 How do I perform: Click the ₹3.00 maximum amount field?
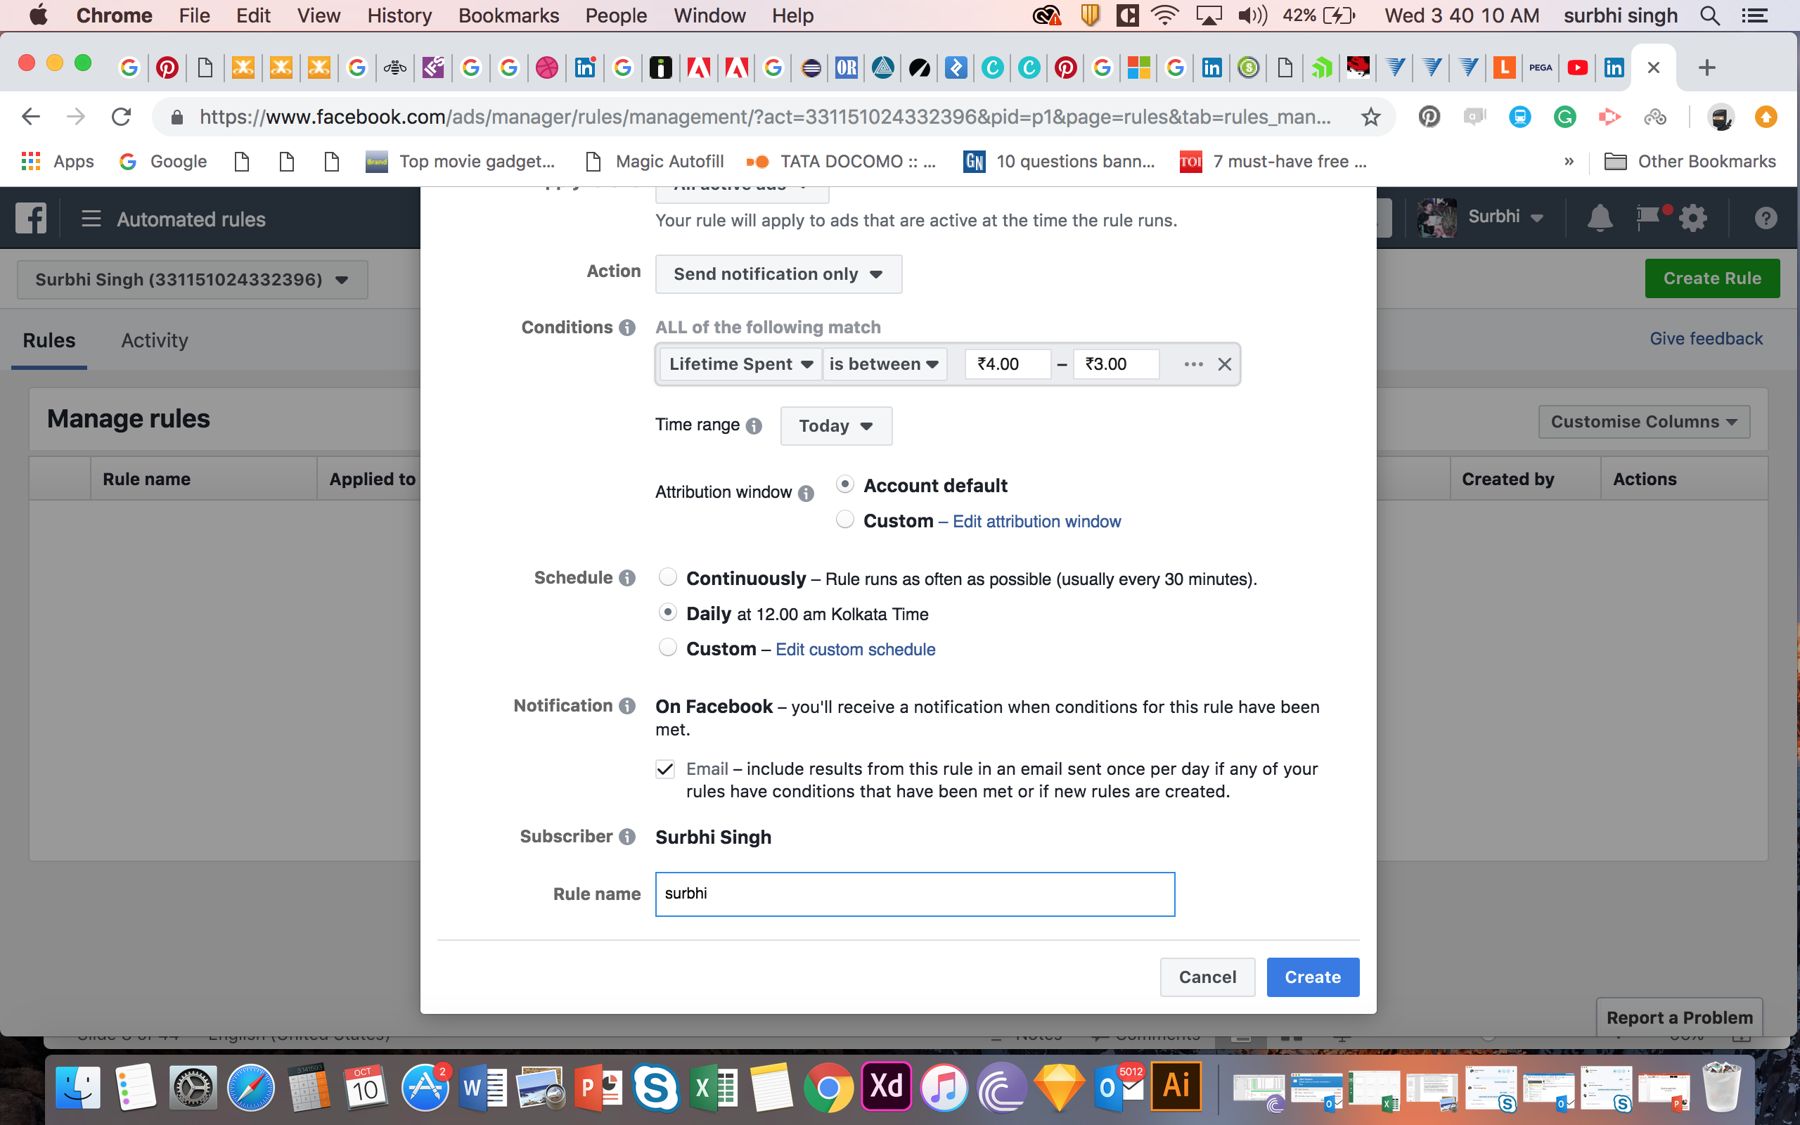click(x=1116, y=364)
